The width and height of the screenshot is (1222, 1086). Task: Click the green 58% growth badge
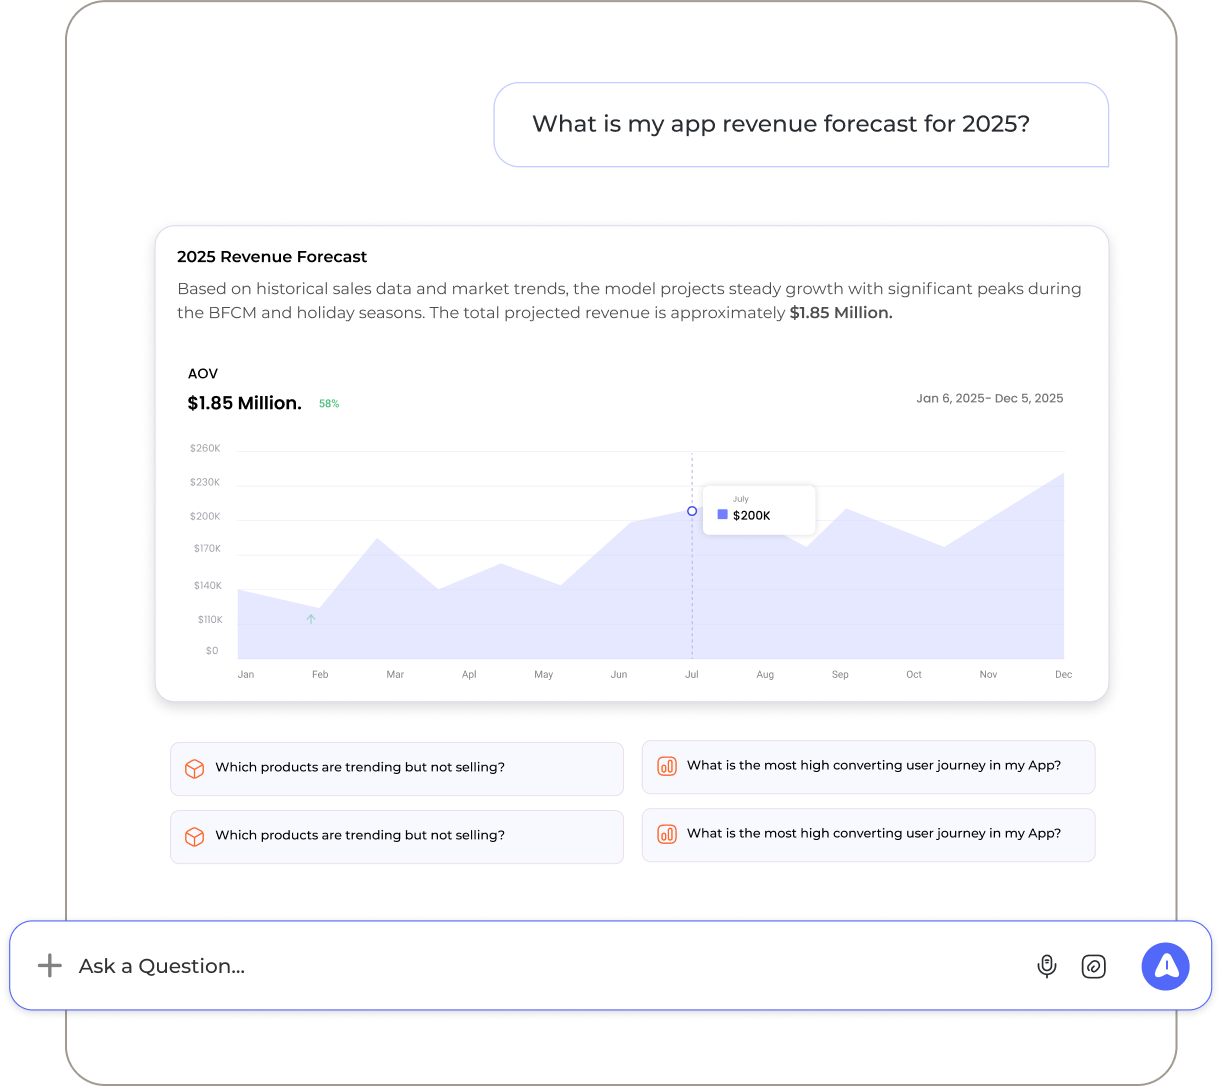(329, 404)
